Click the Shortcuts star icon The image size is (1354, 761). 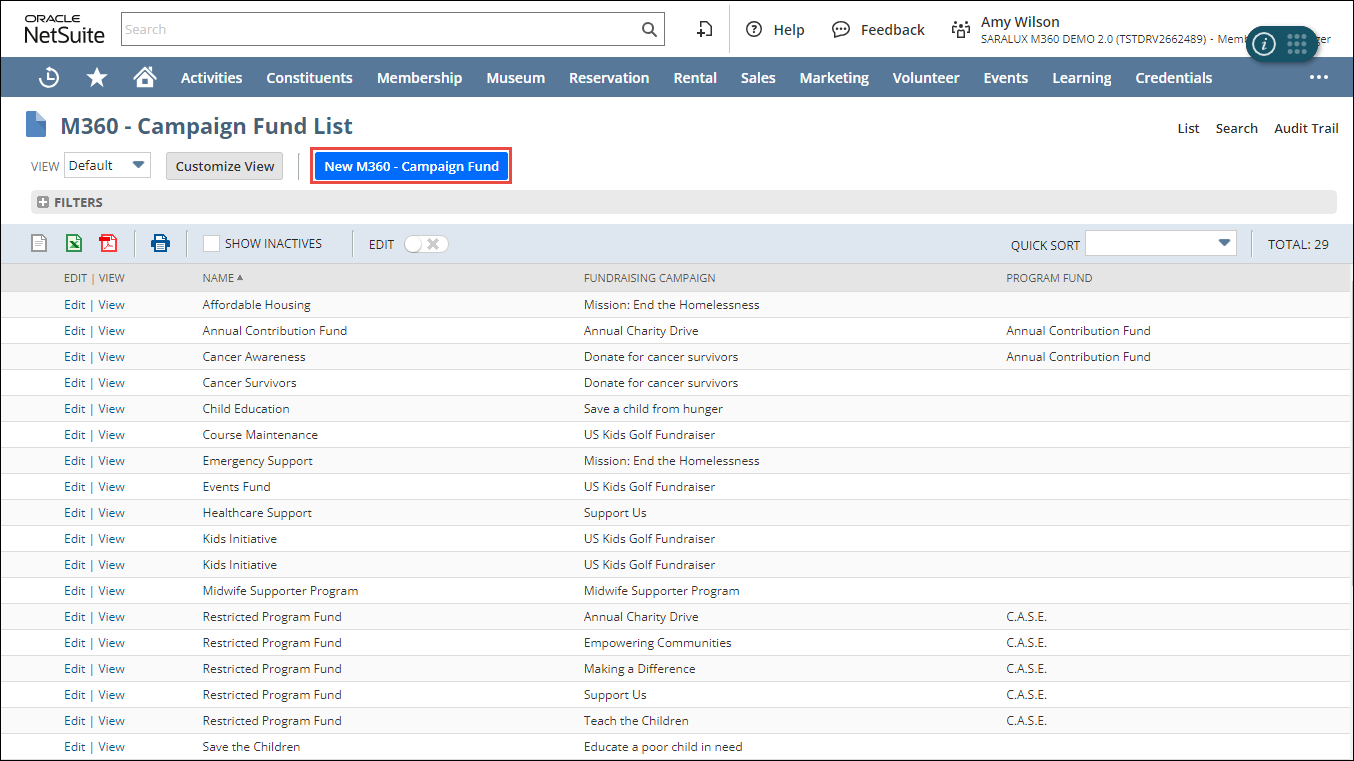[x=96, y=78]
